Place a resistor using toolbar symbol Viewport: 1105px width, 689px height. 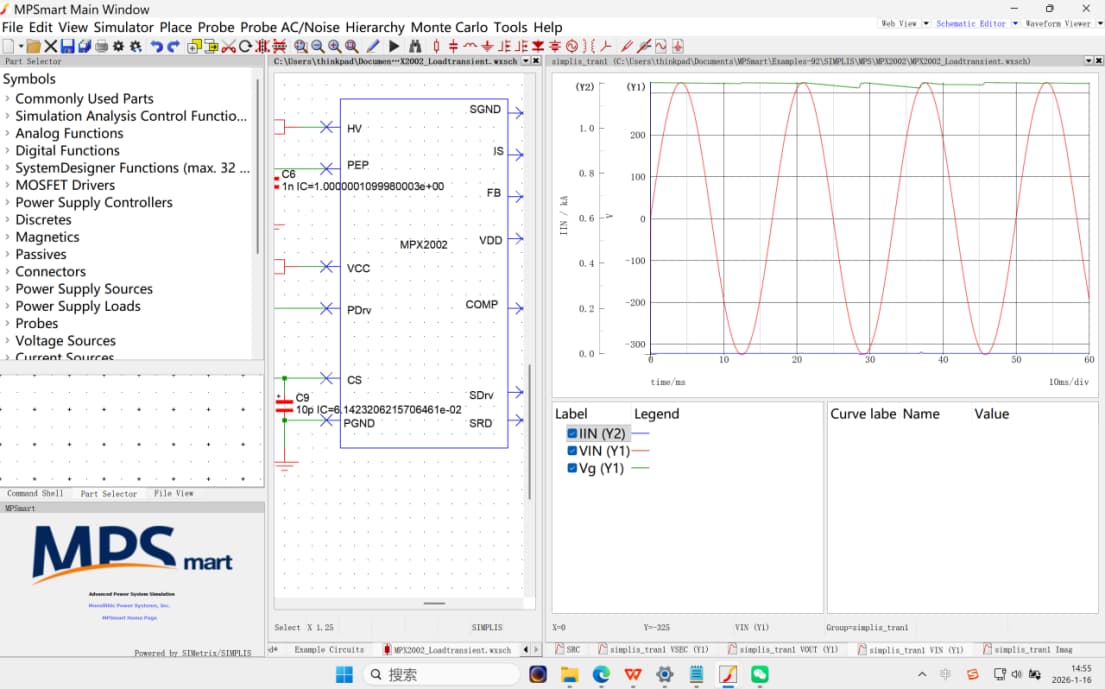tap(436, 46)
